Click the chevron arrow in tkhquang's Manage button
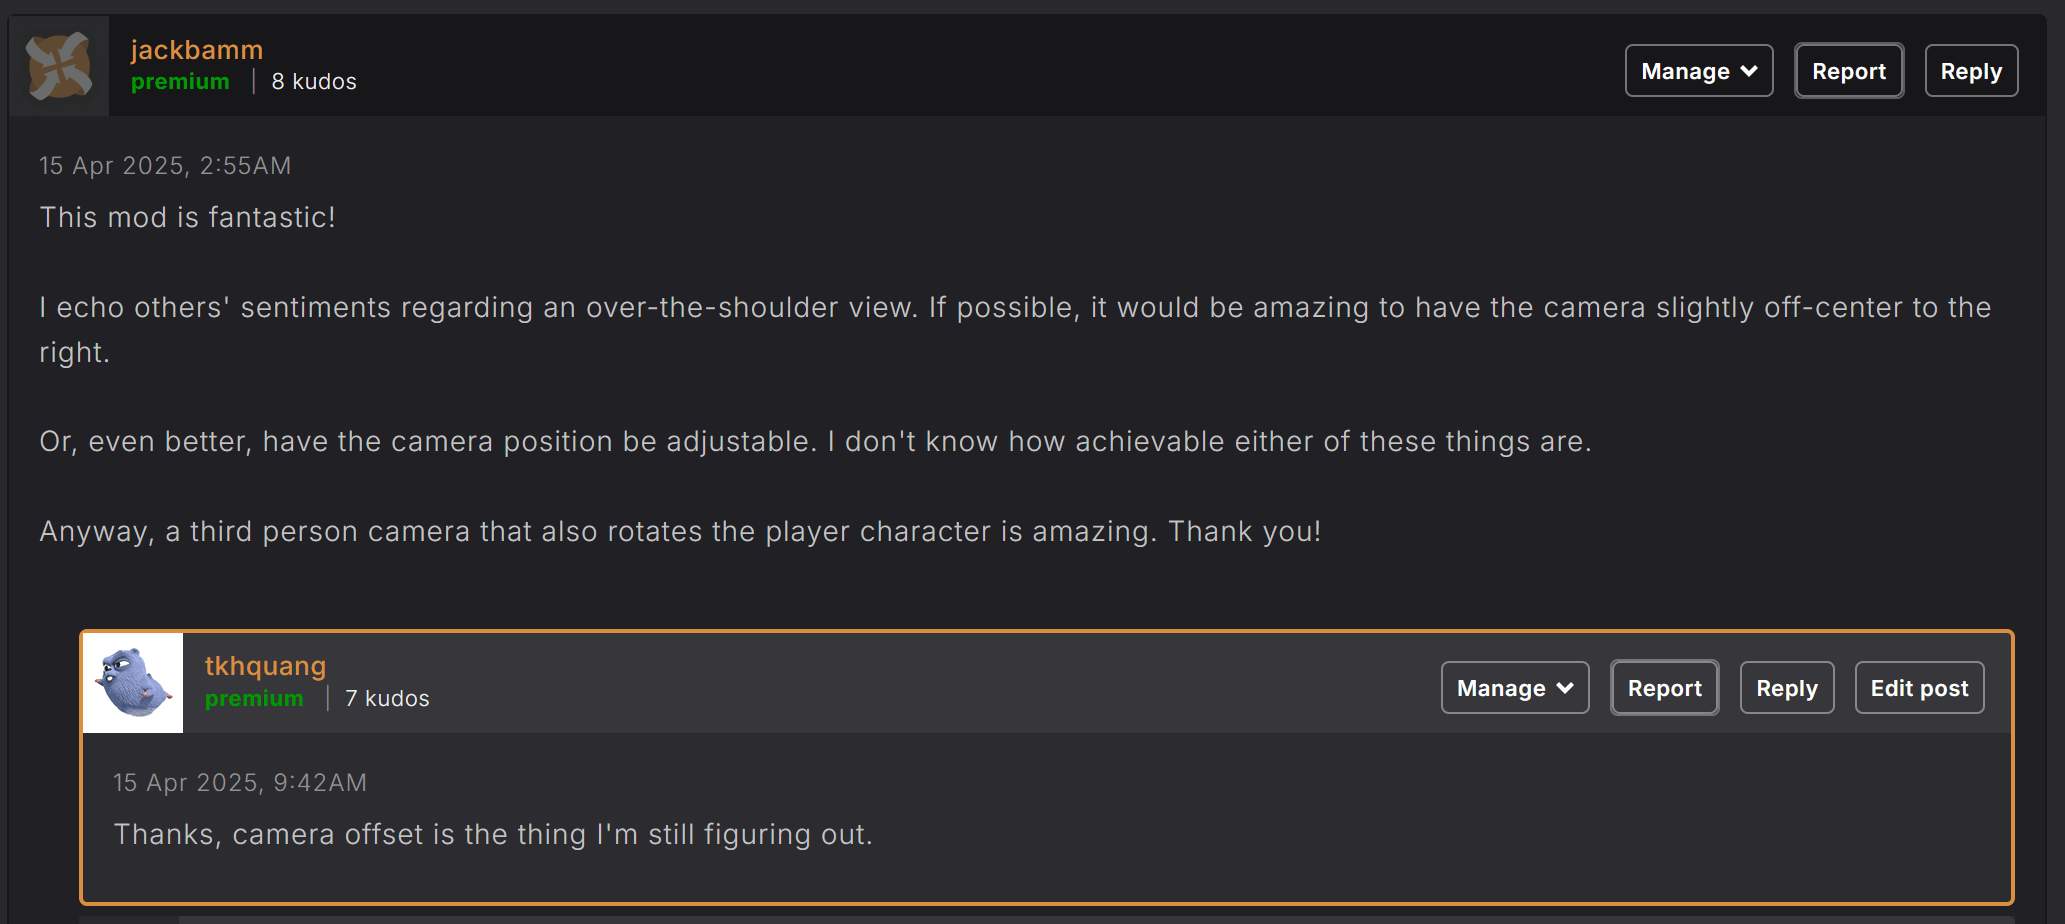 pyautogui.click(x=1565, y=688)
